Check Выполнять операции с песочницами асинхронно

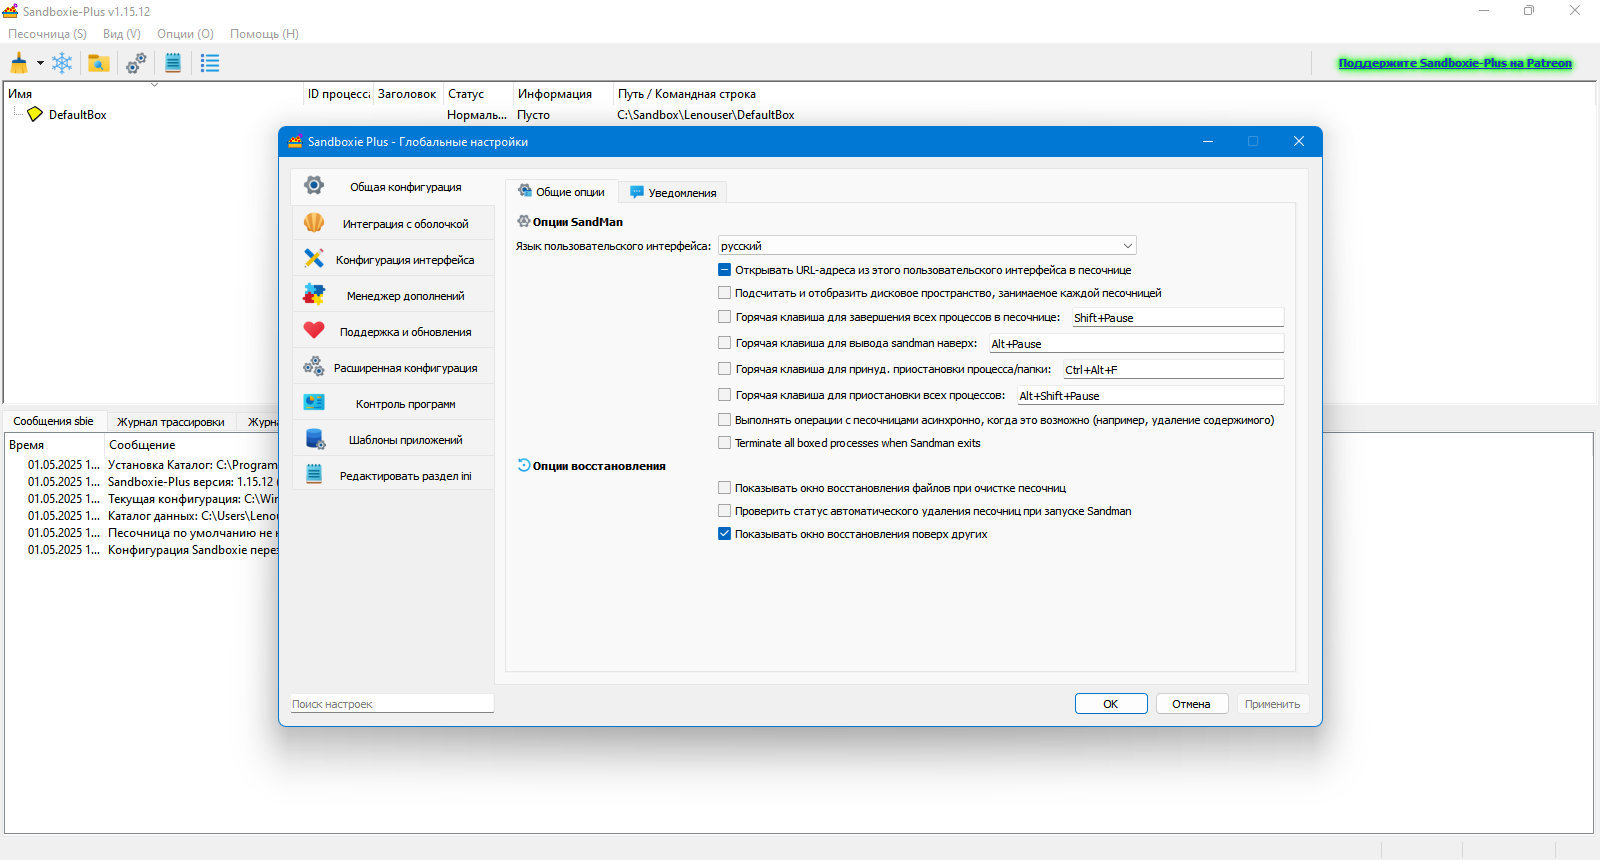click(x=724, y=420)
